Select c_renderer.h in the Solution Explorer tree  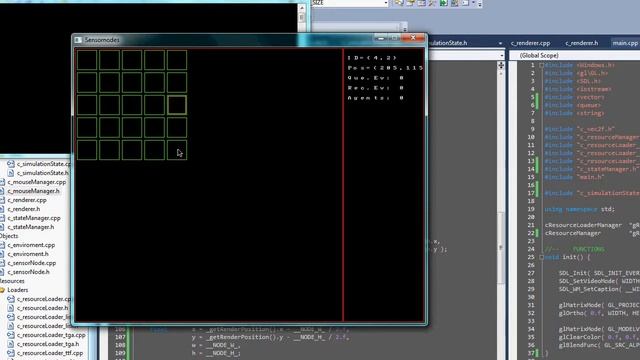(x=24, y=209)
